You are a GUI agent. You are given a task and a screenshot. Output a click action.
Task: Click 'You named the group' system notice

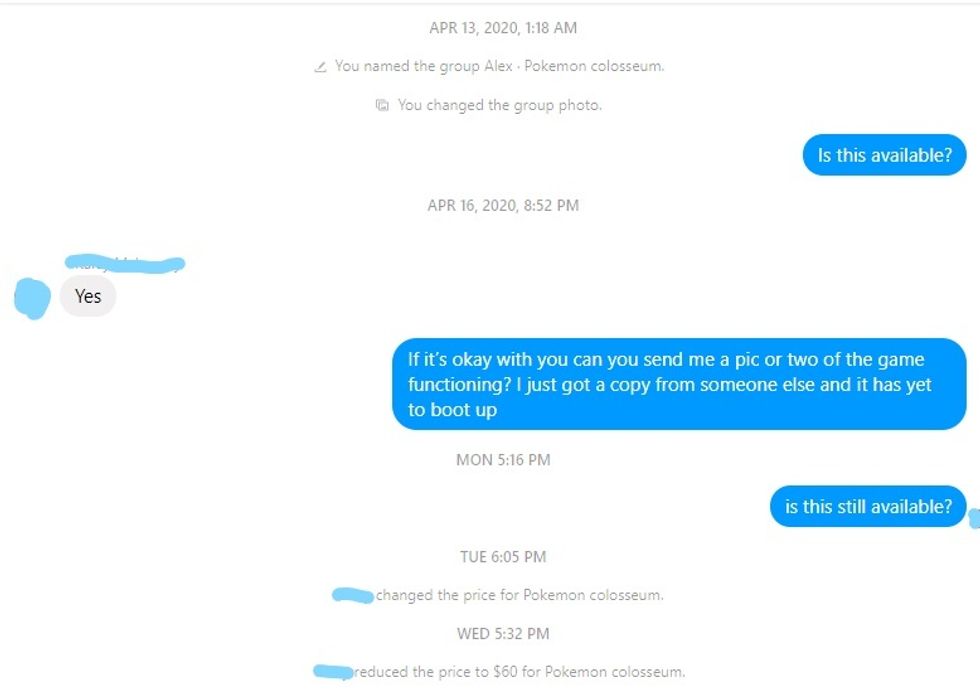click(x=499, y=66)
